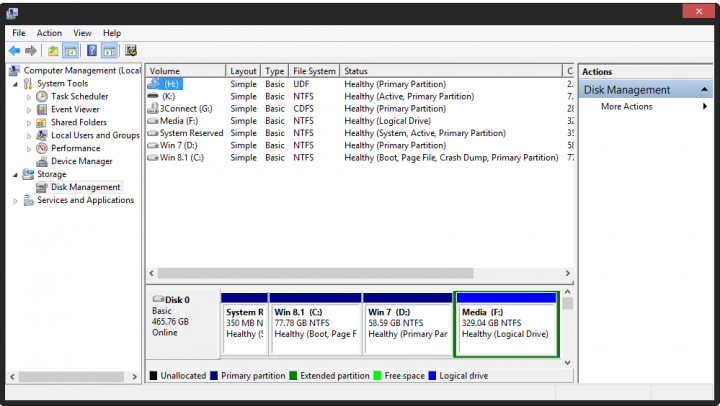Select the Media (F:) logical drive block

(x=506, y=324)
